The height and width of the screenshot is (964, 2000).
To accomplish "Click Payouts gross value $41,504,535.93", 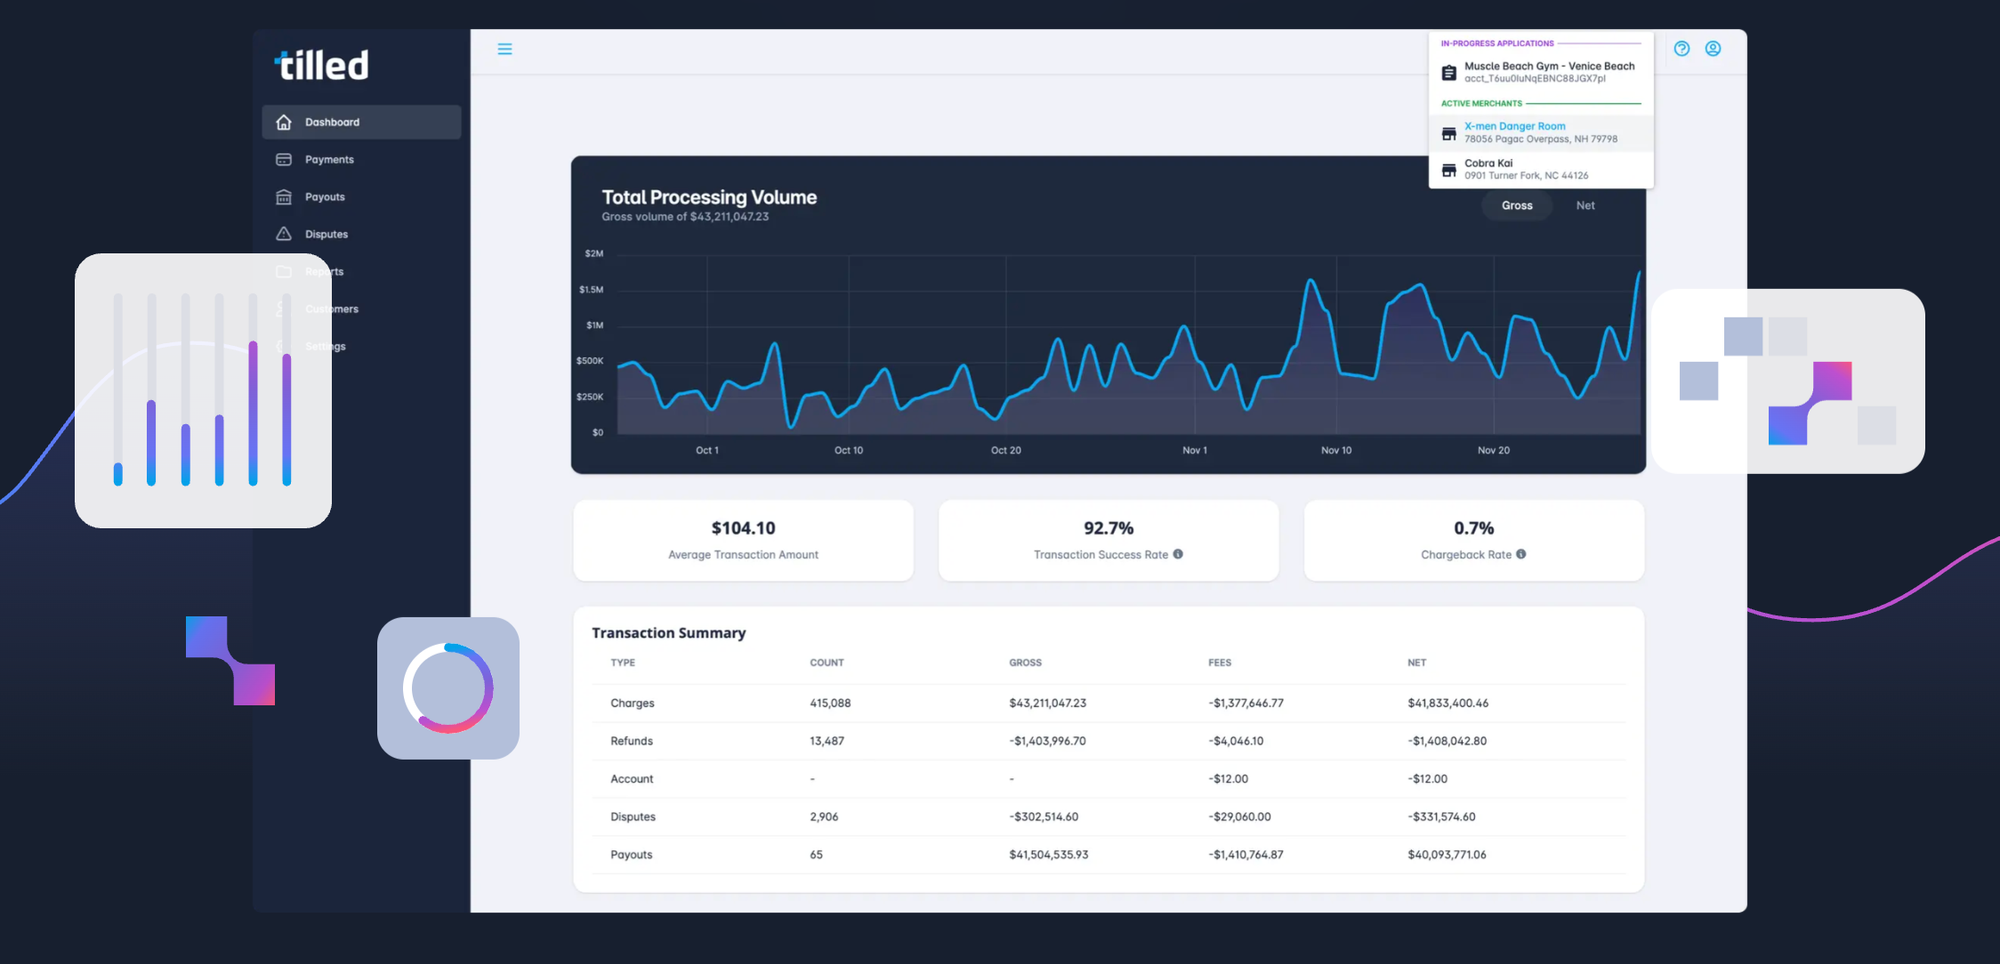I will click(1049, 855).
